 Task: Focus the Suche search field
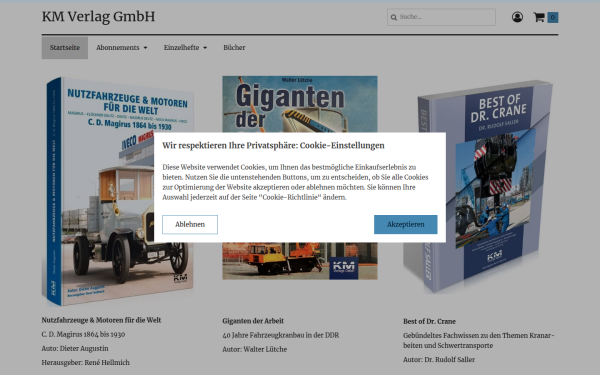[441, 17]
